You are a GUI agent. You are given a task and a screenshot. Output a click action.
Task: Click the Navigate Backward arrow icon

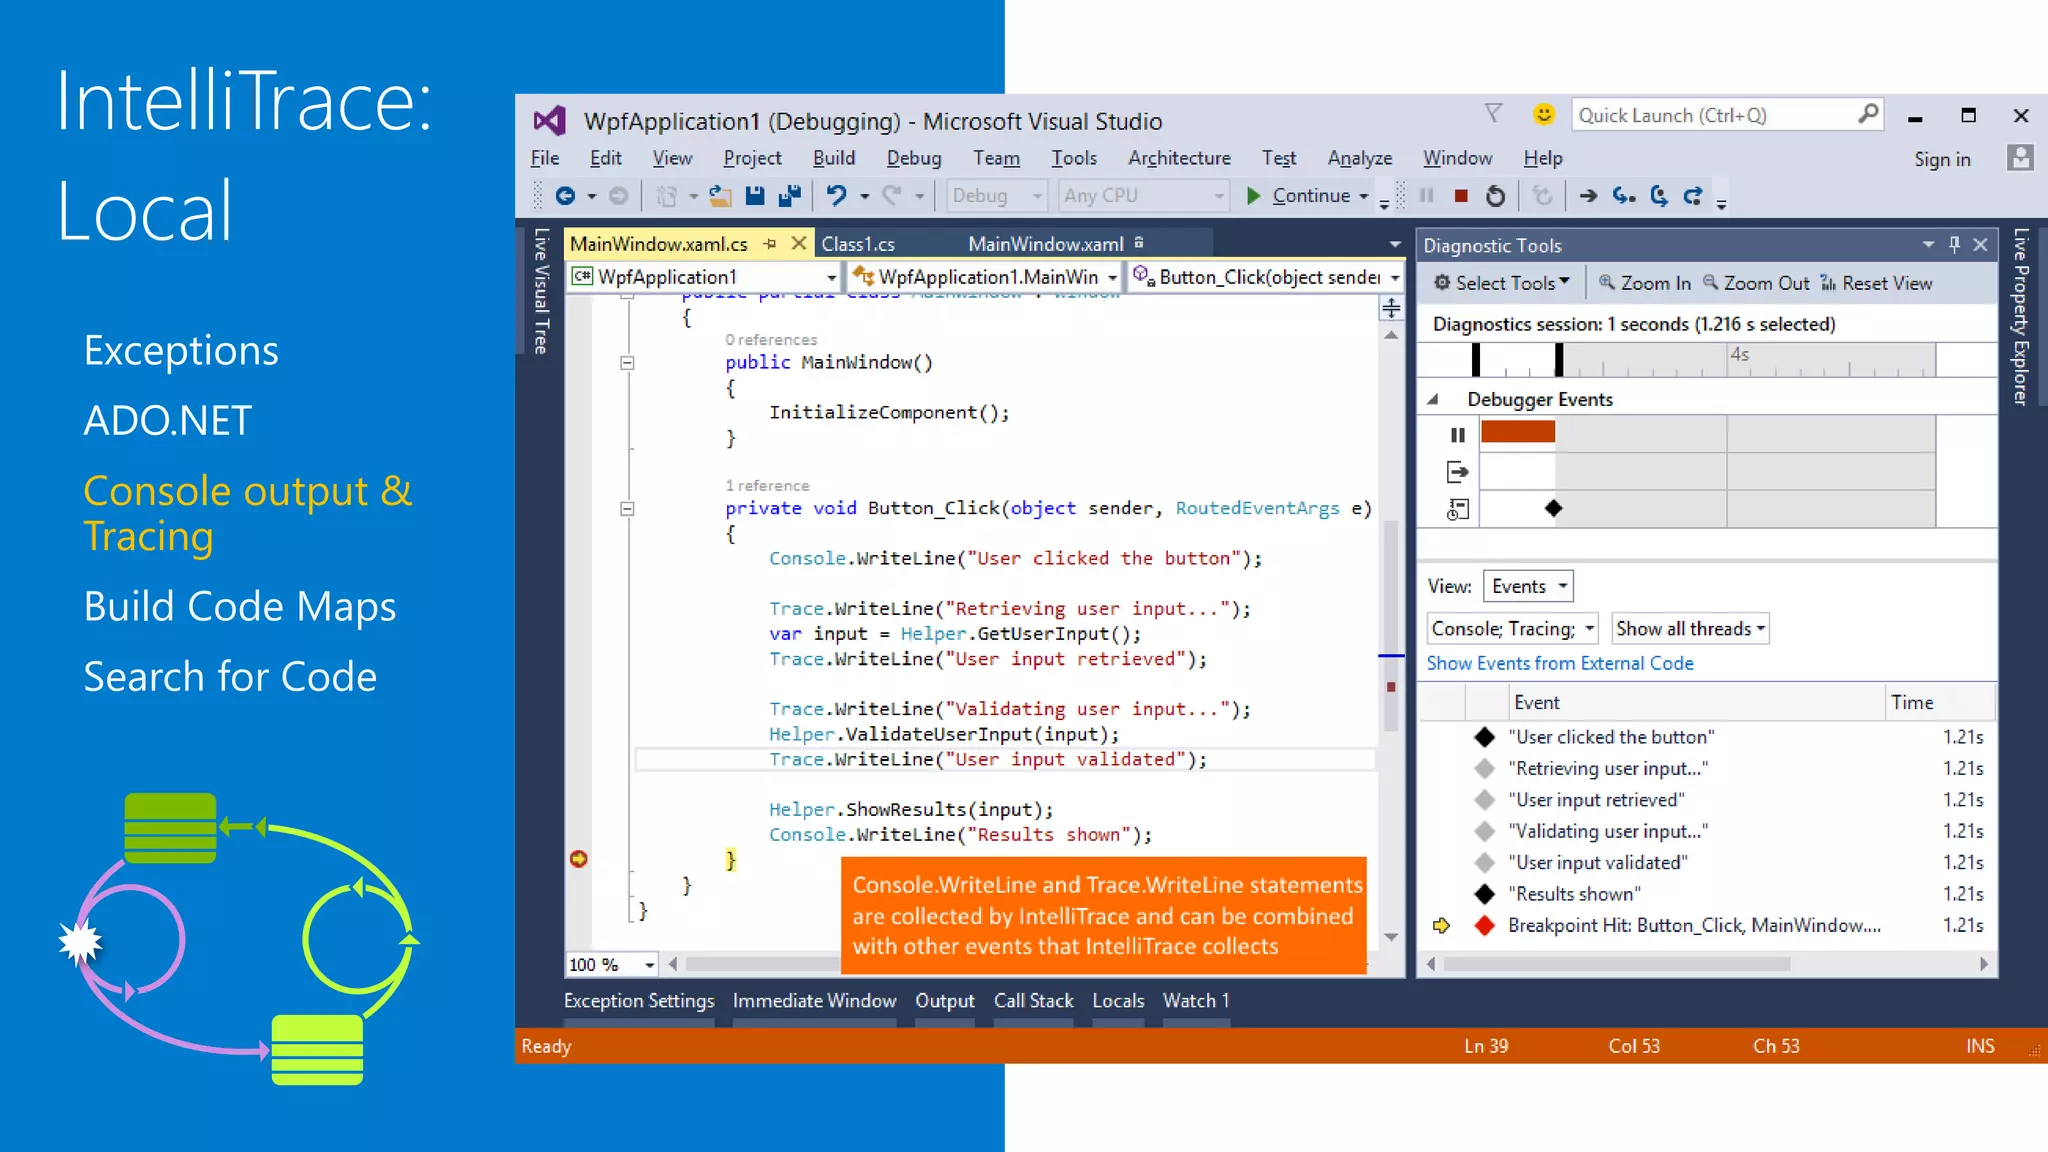pyautogui.click(x=565, y=196)
